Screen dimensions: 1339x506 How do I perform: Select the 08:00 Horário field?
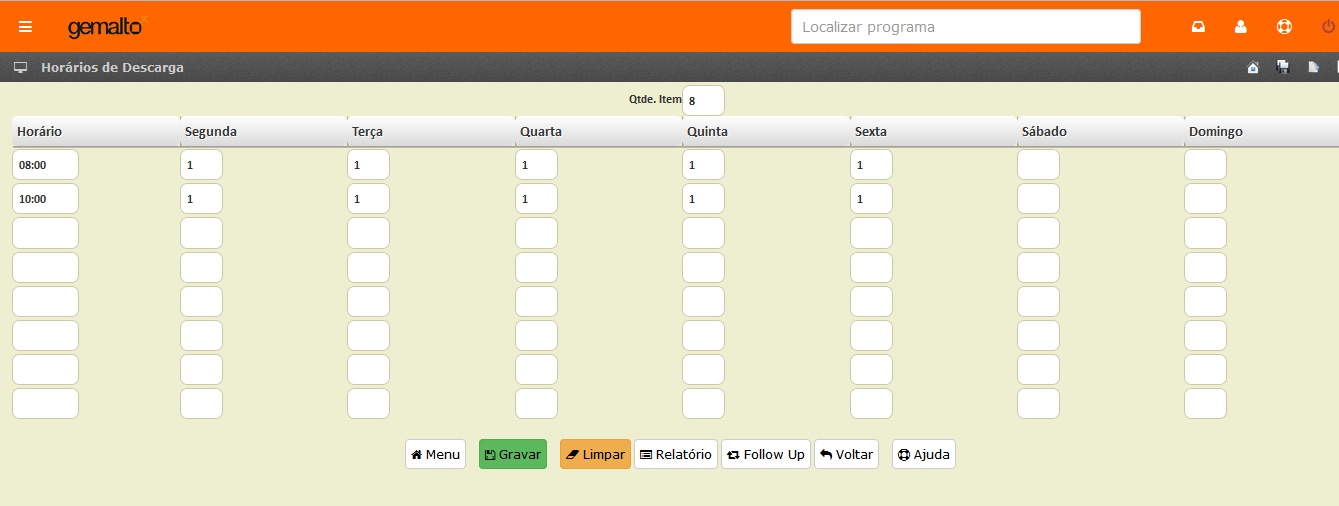coord(45,165)
